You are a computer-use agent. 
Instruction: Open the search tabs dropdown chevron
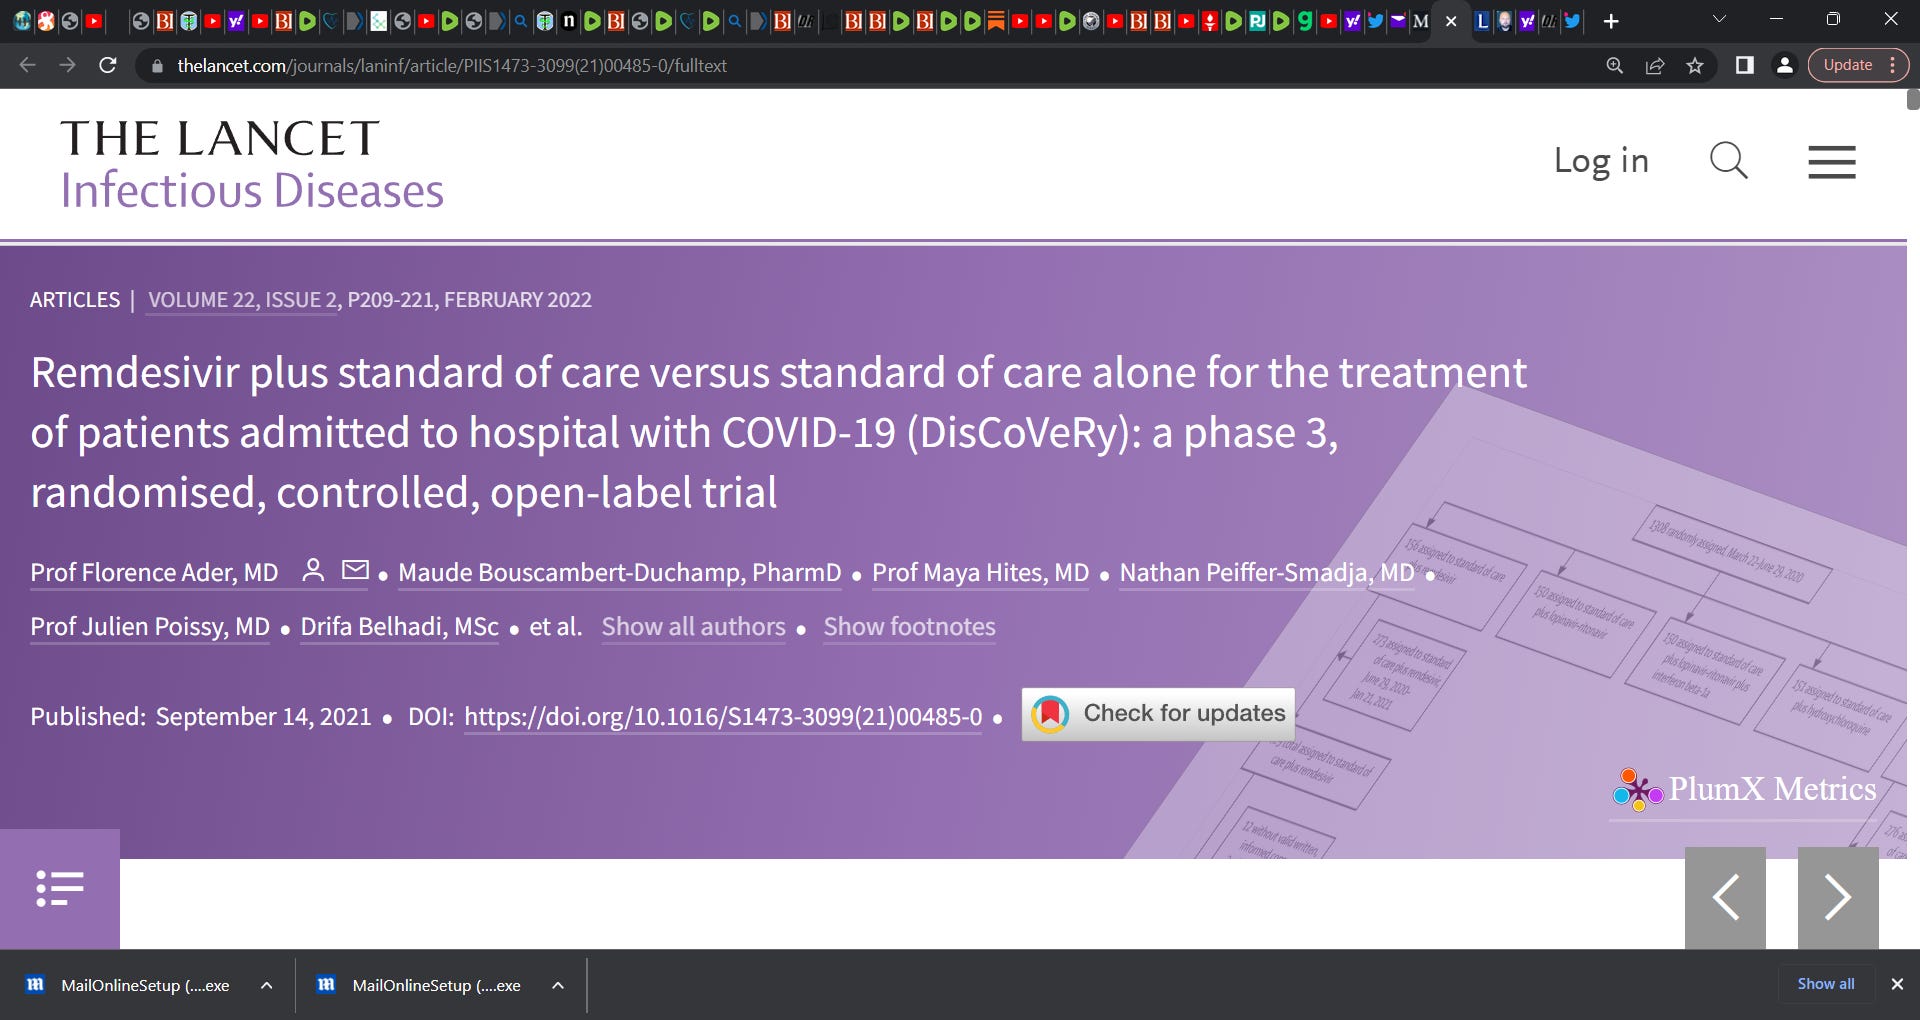1720,19
